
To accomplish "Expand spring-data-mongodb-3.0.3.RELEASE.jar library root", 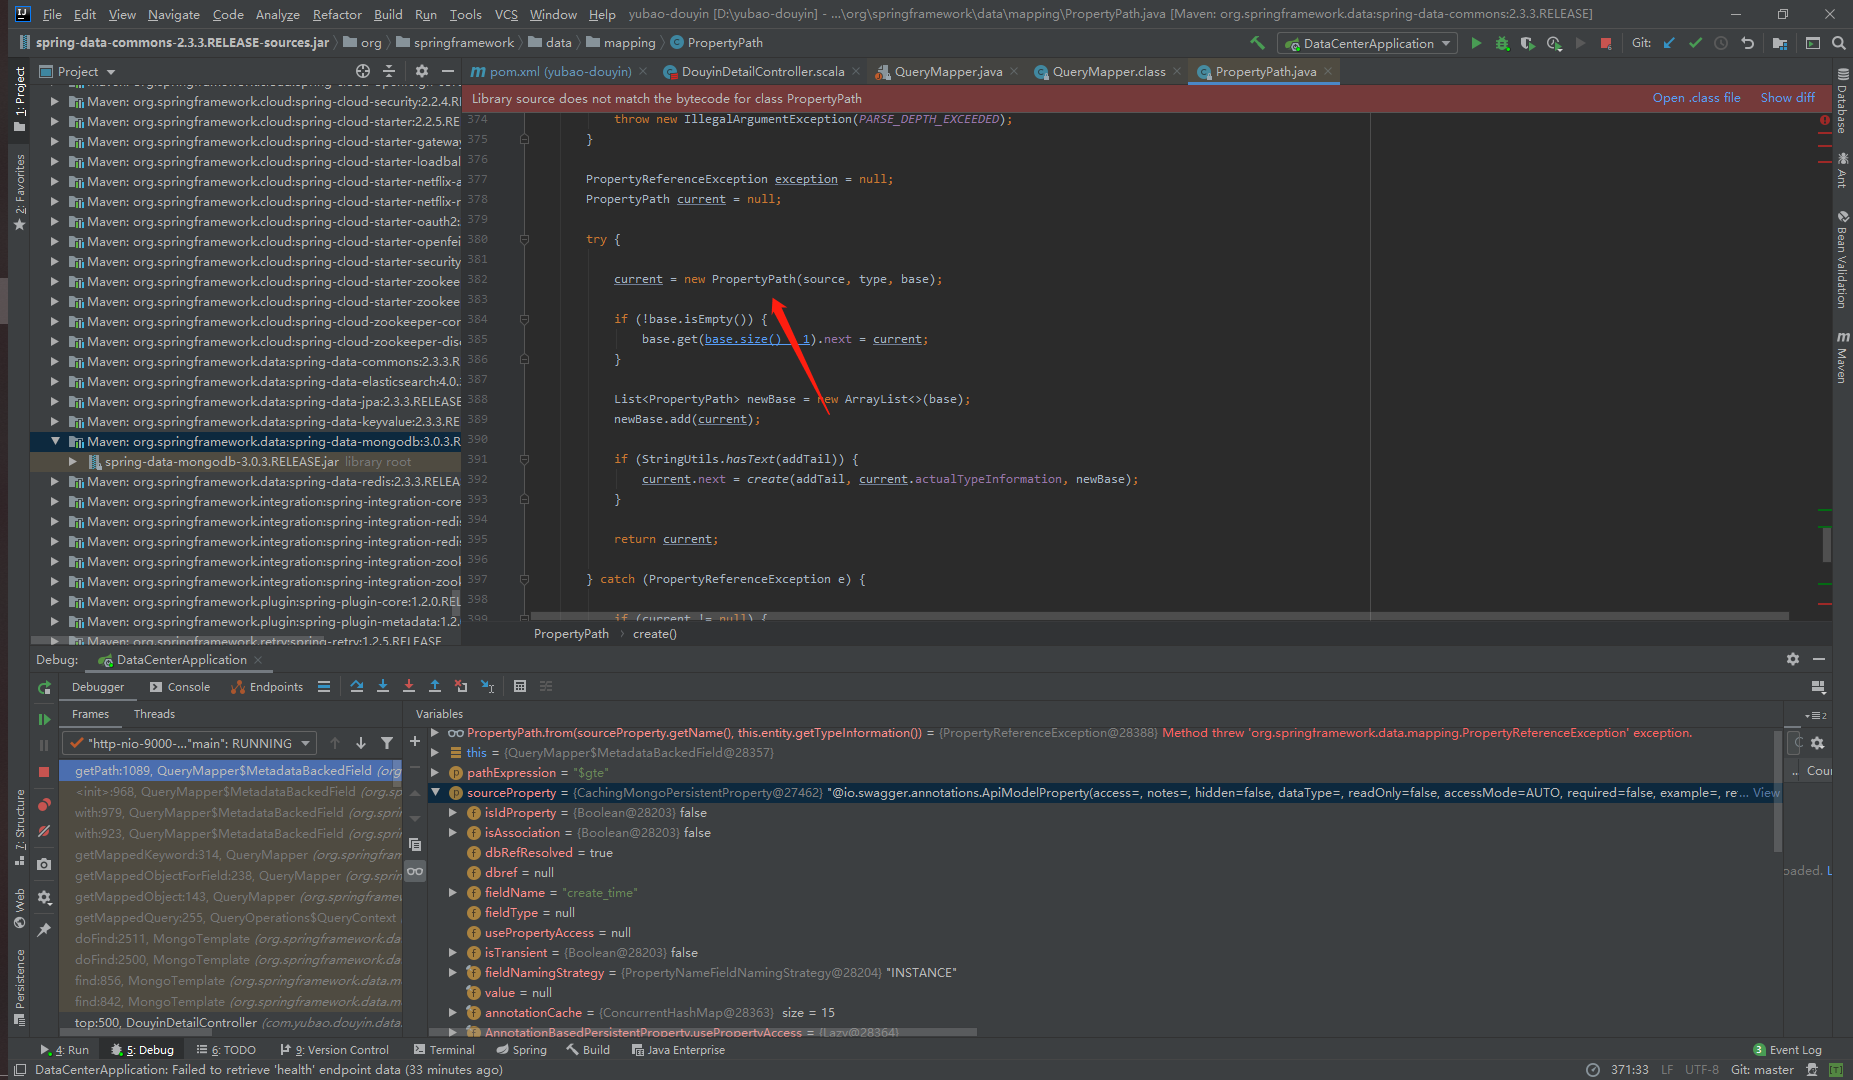I will (73, 462).
